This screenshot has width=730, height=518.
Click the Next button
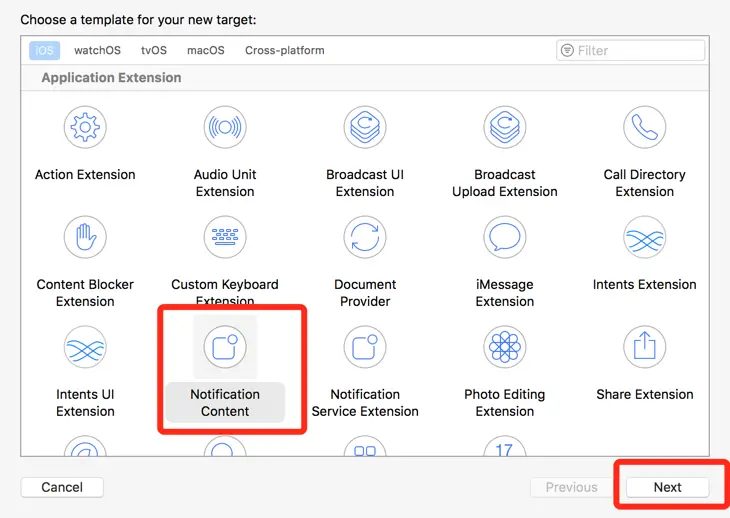[668, 487]
